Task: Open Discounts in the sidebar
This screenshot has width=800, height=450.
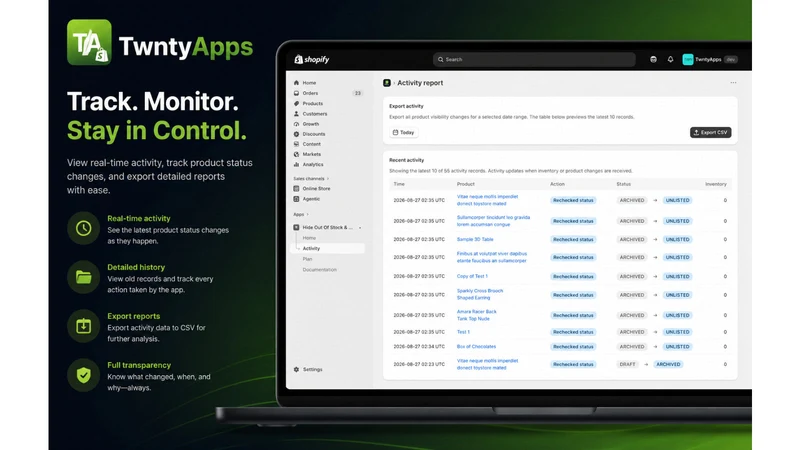Action: [313, 134]
